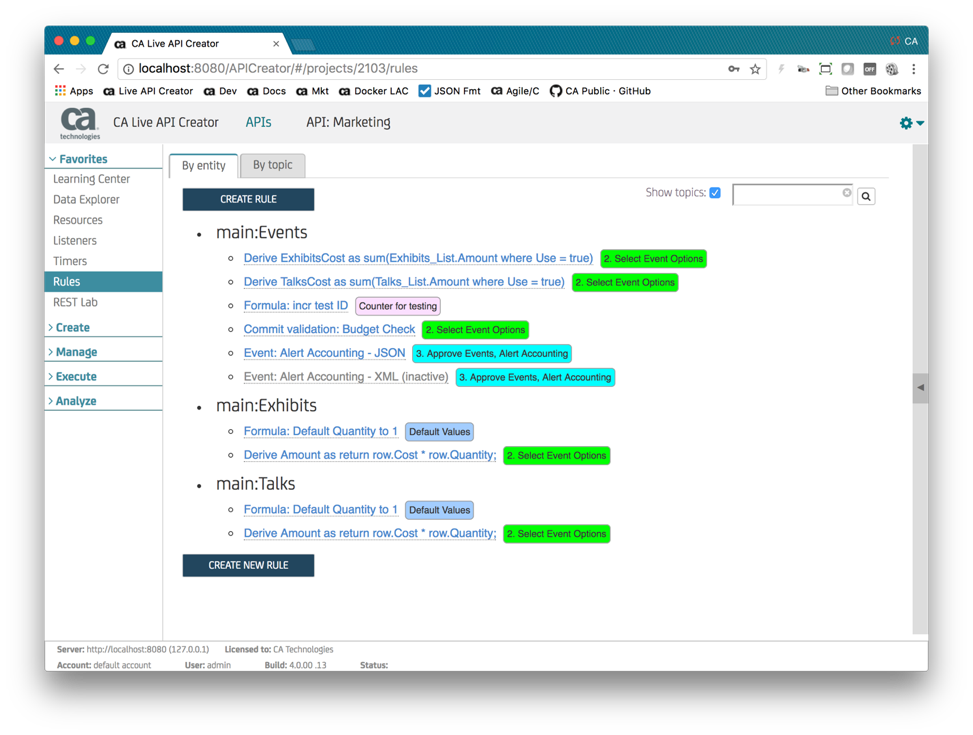Click the lightning bolt extension icon

781,69
